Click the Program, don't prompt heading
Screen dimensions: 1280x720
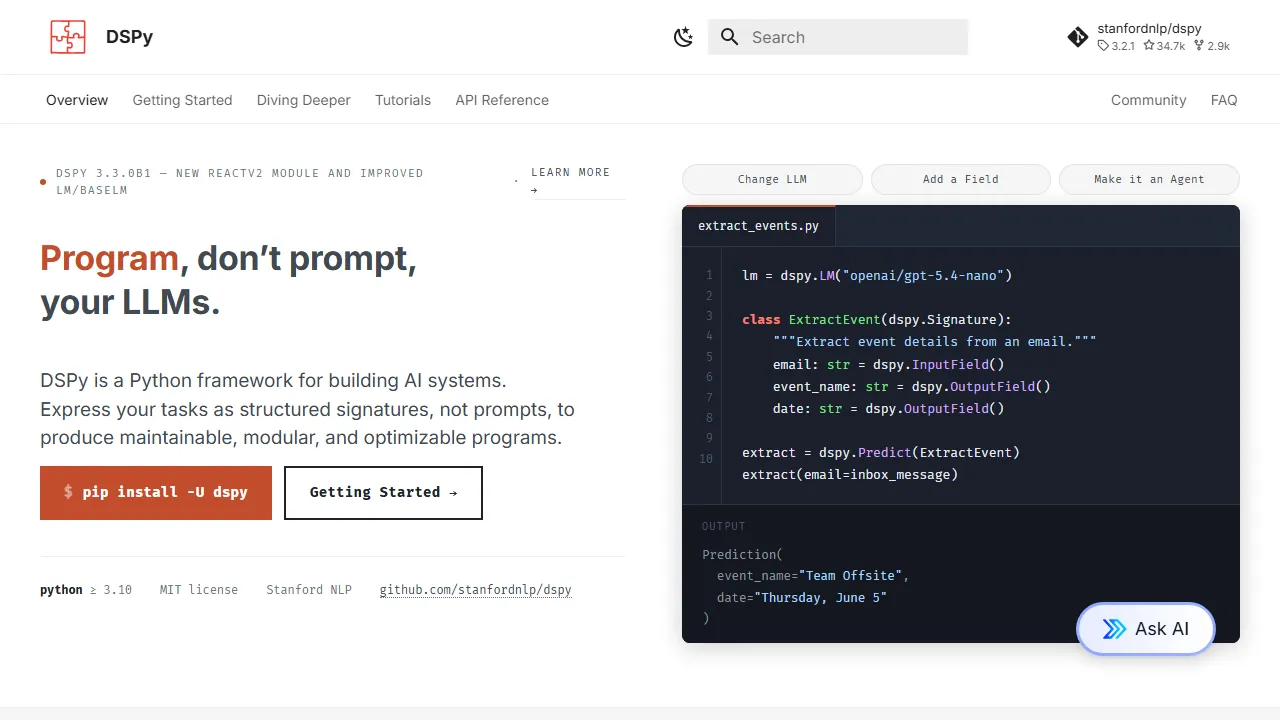coord(228,280)
